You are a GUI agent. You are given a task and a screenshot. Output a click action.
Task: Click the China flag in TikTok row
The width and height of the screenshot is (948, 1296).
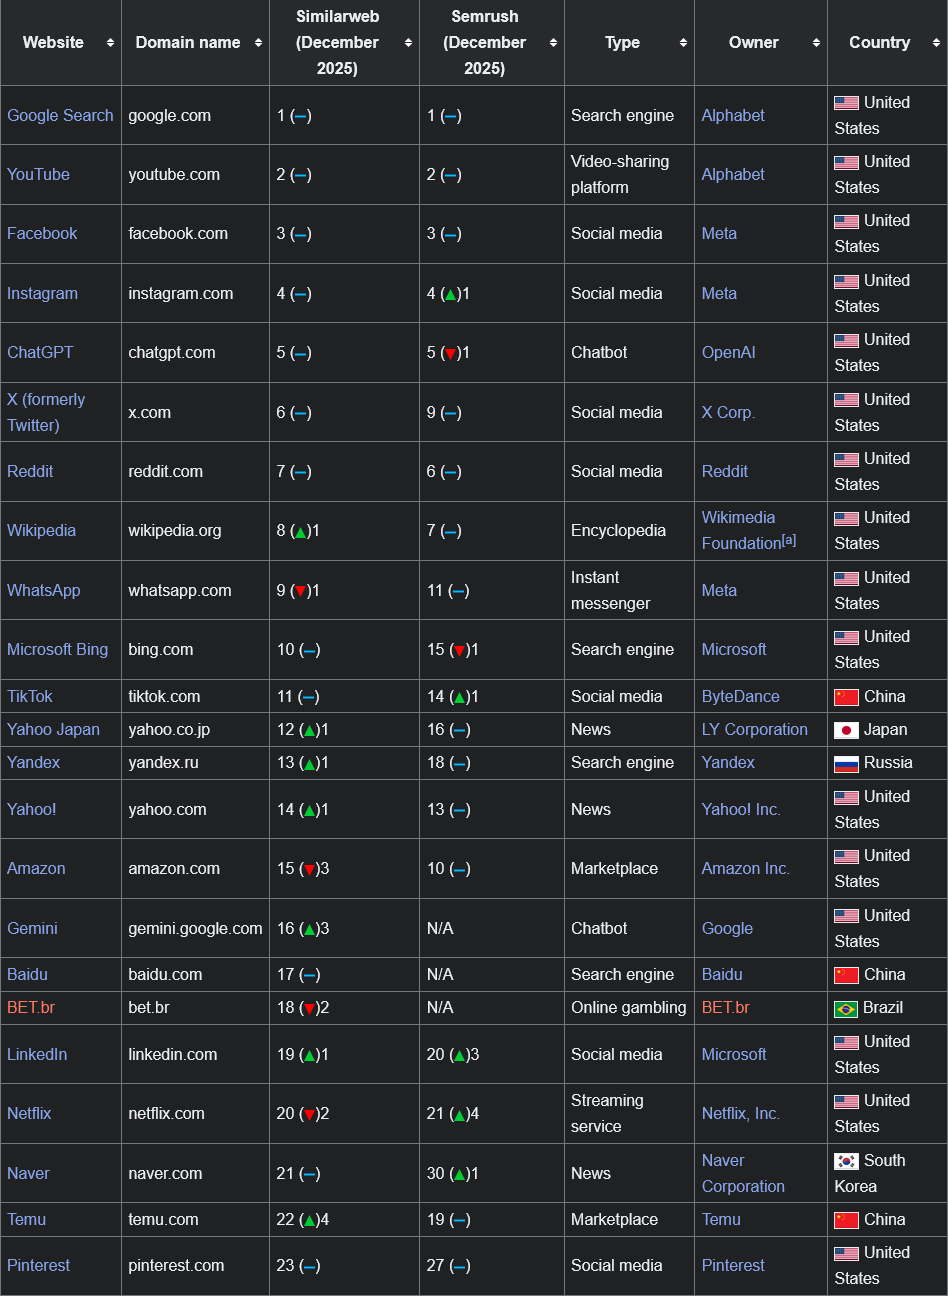click(x=846, y=697)
